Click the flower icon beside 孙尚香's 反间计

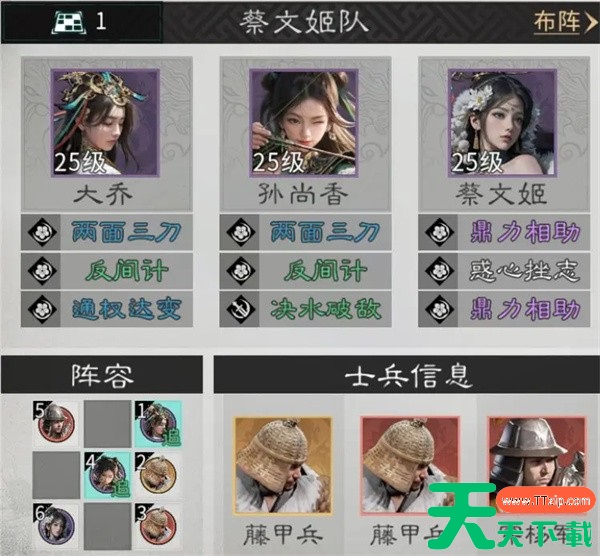click(240, 271)
